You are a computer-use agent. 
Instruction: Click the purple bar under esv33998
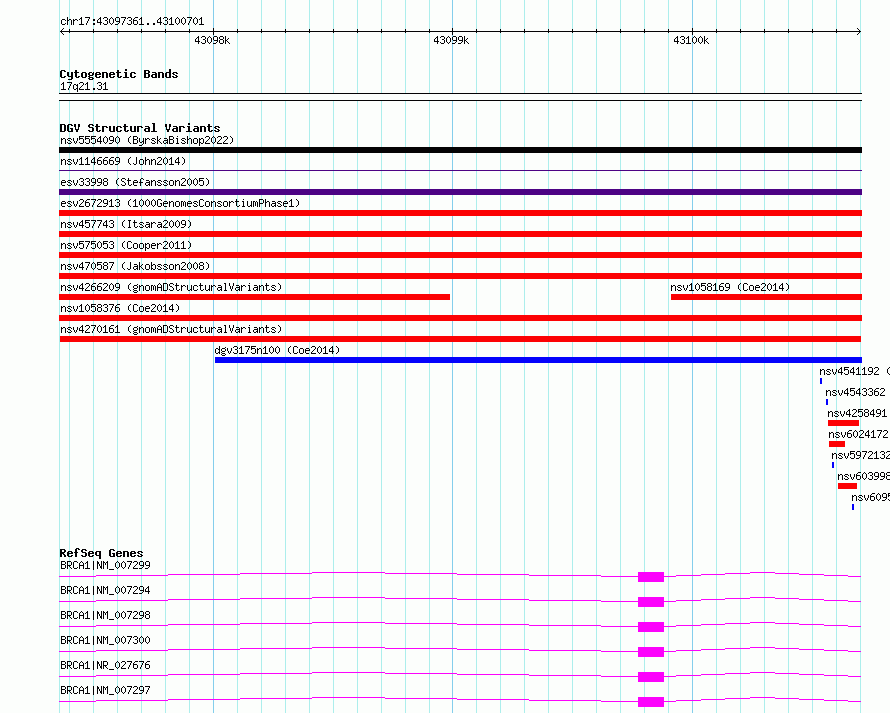[x=460, y=192]
